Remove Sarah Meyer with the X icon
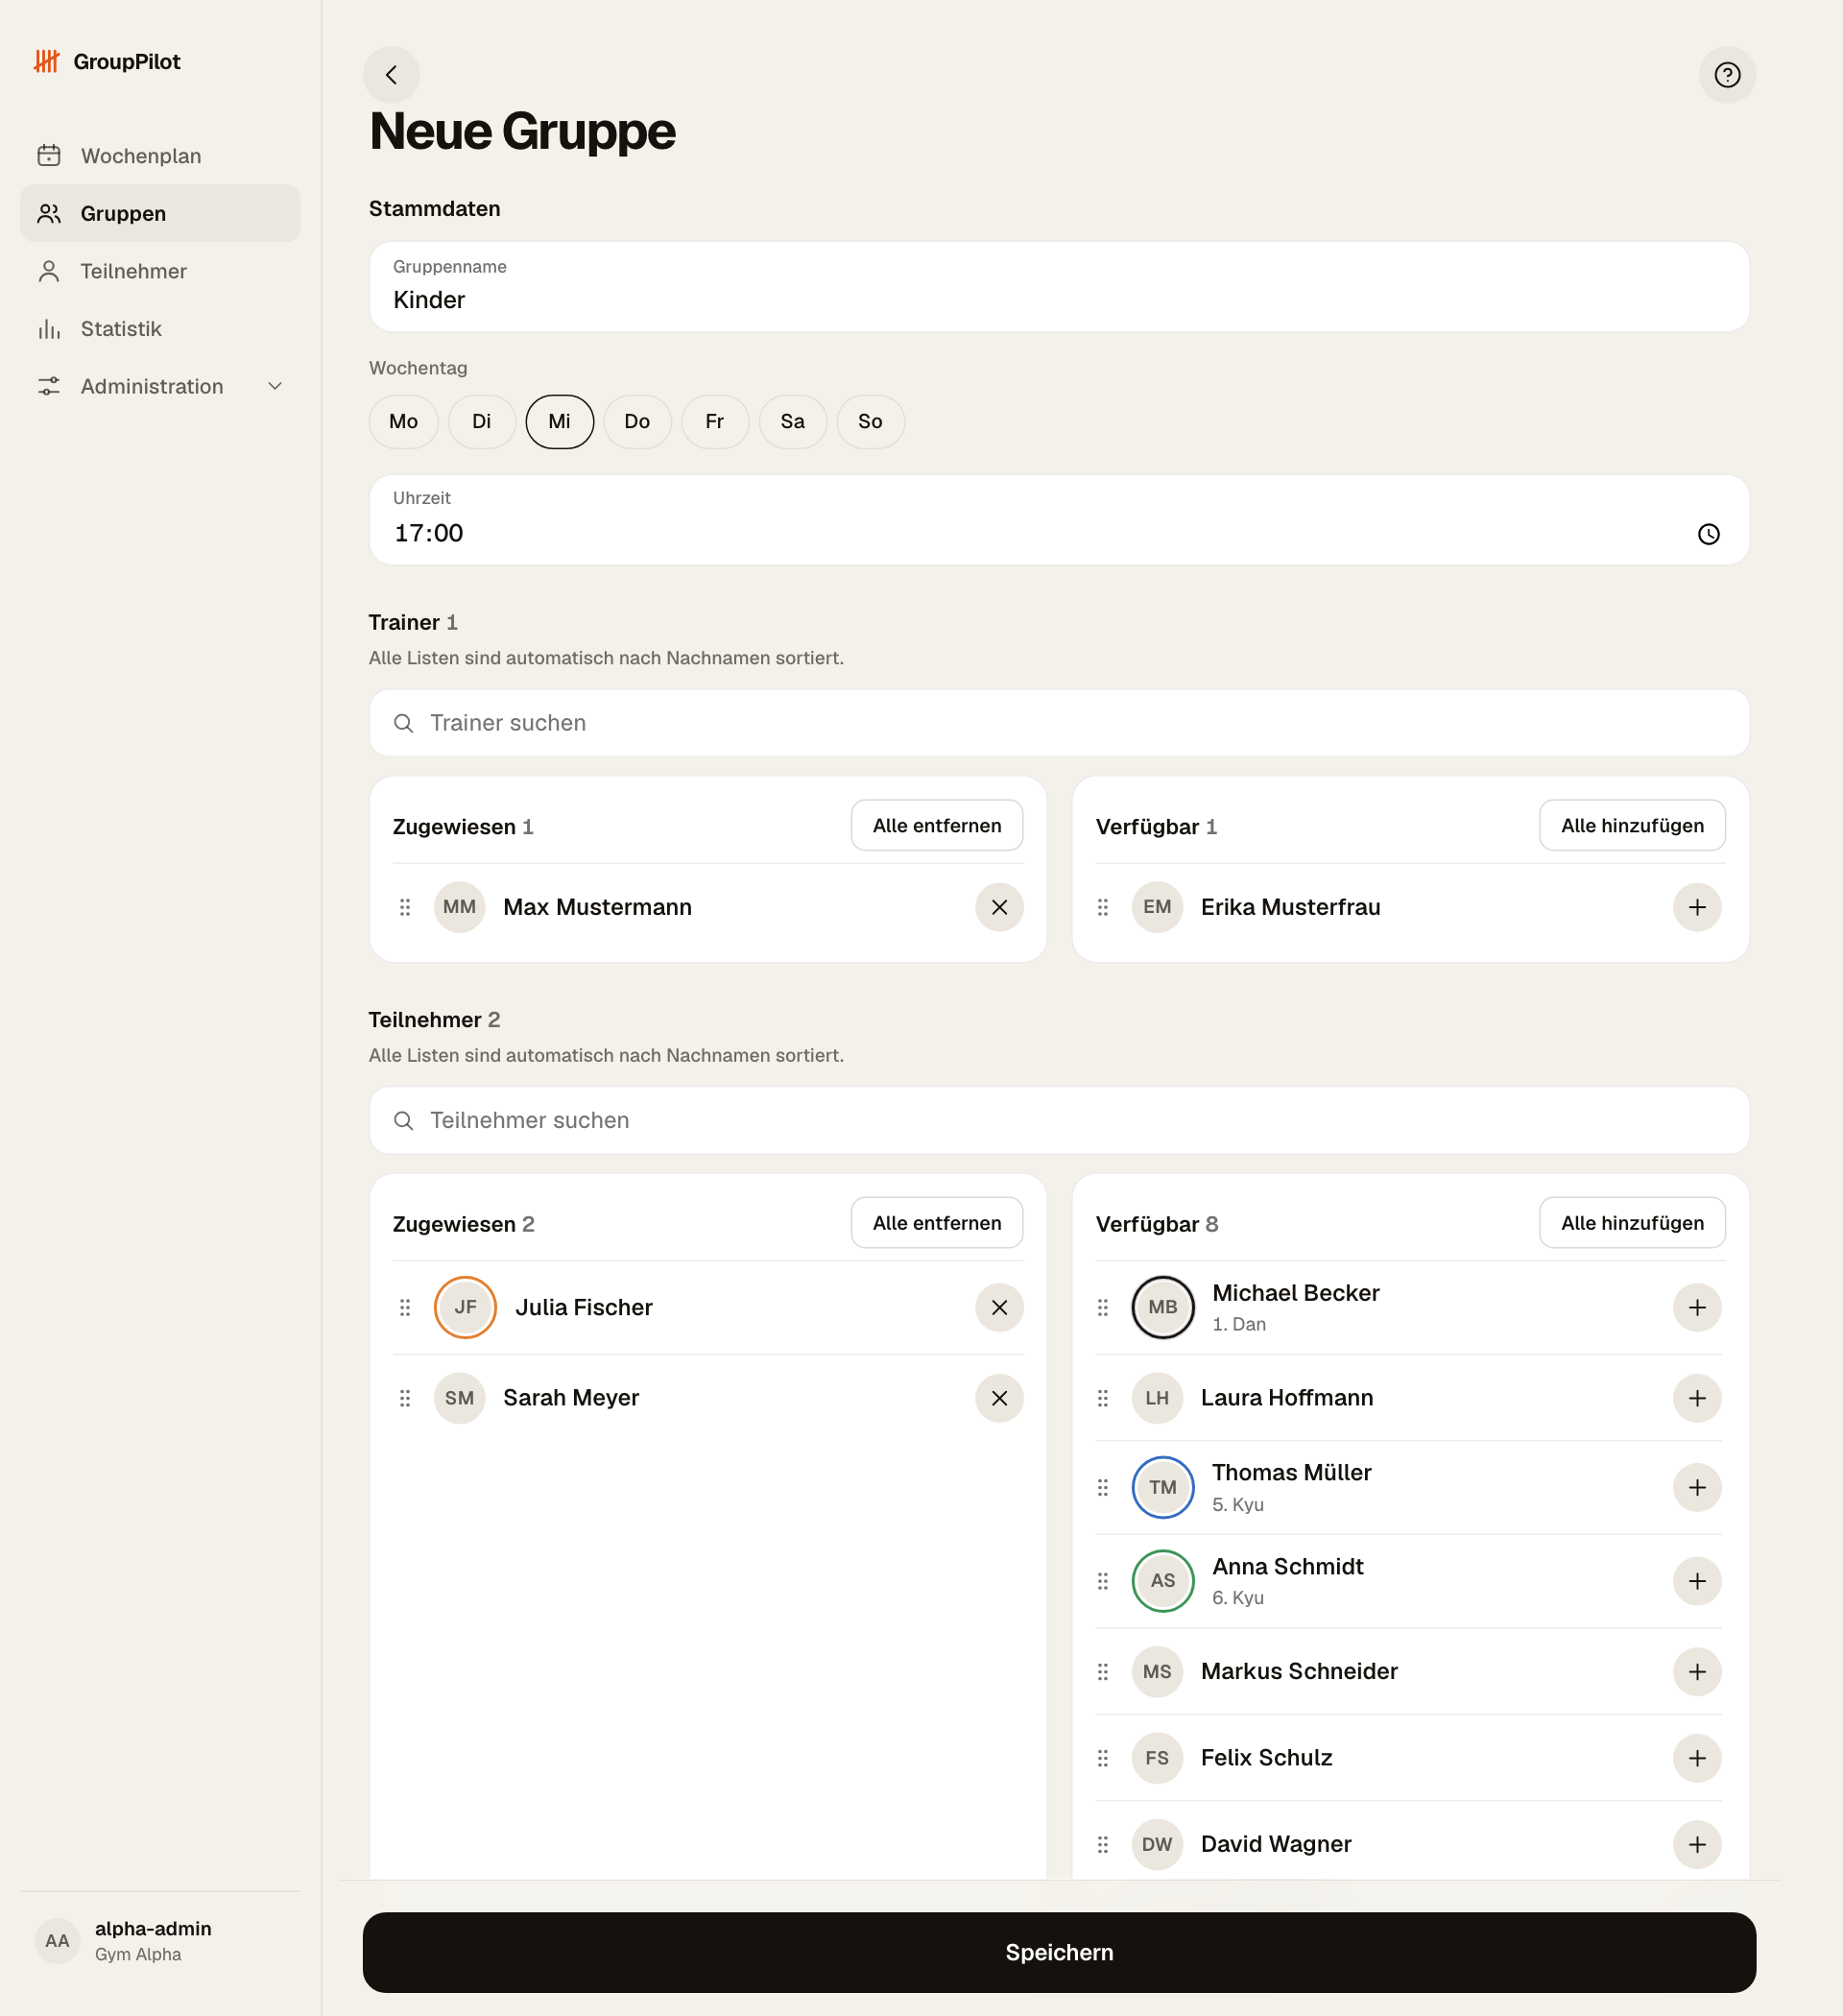This screenshot has height=2016, width=1843. point(999,1398)
